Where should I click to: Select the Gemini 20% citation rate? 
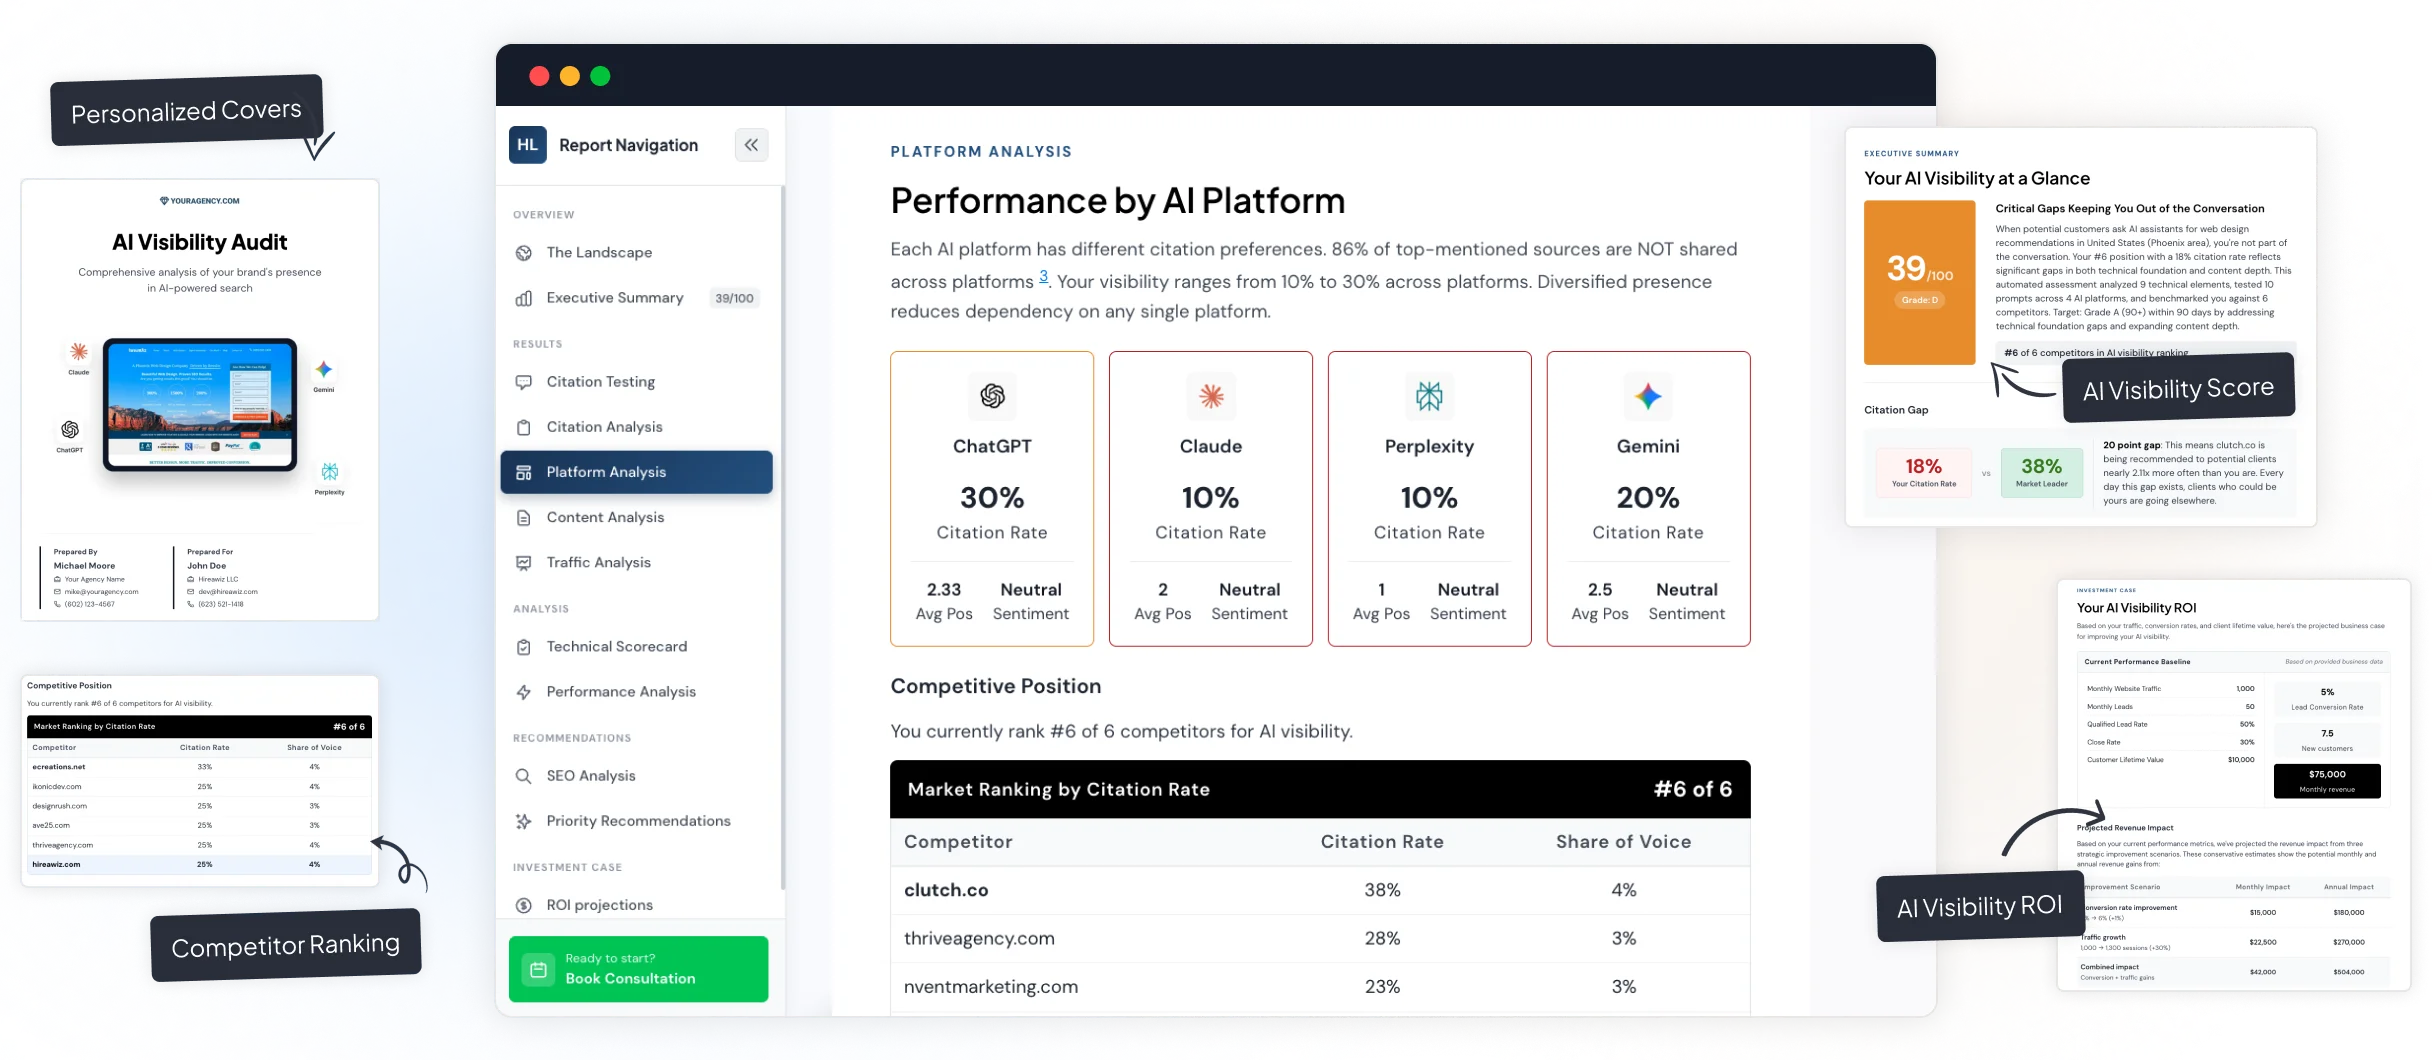(1648, 498)
